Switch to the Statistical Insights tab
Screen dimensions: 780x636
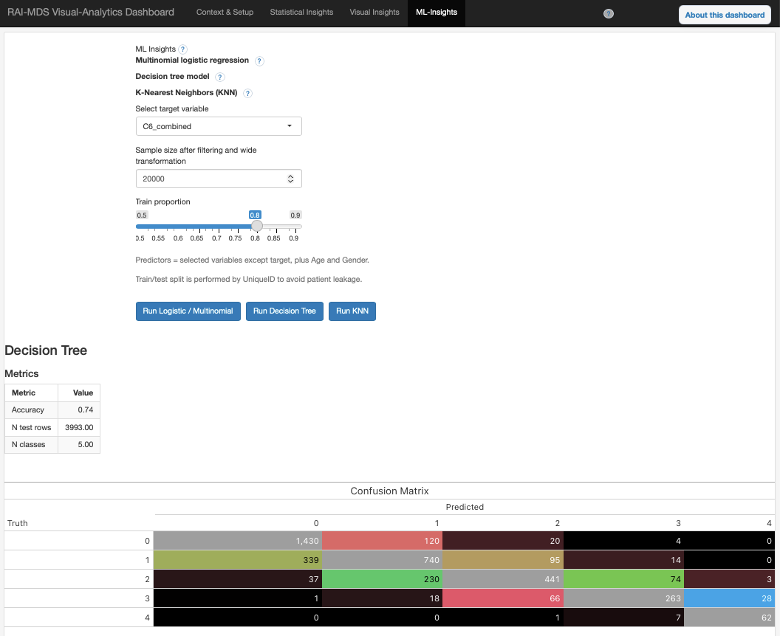coord(301,12)
